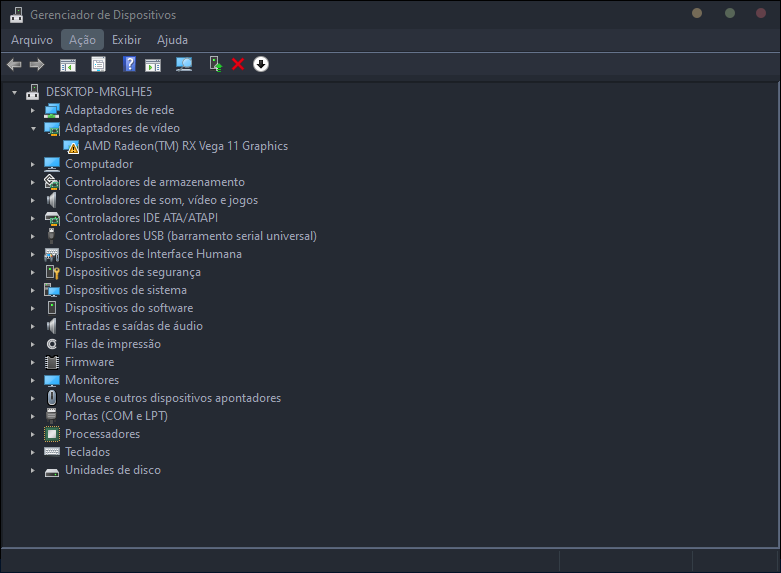This screenshot has height=573, width=781.
Task: Open the Arquivo menu
Action: 32,40
